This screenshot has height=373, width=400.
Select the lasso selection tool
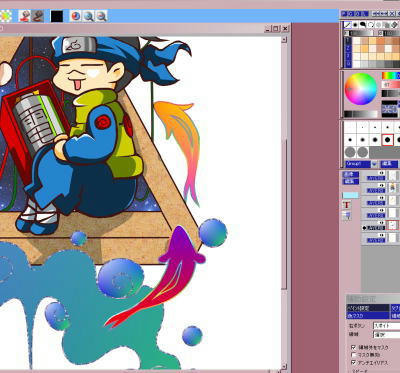click(371, 25)
